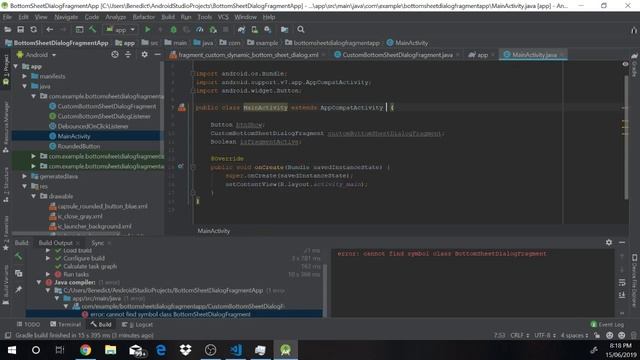Open Project panel settings gear
The width and height of the screenshot is (640, 360).
coord(144,54)
